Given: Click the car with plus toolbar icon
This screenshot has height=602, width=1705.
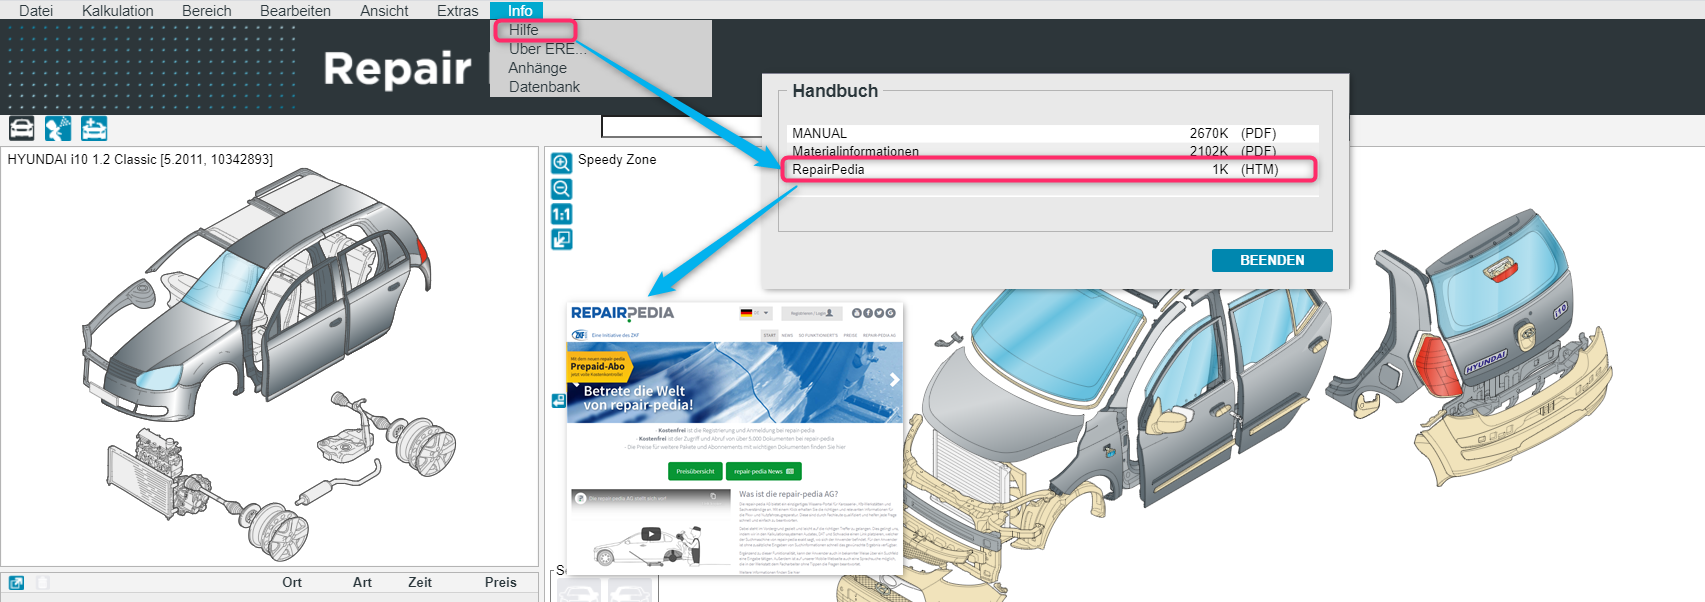Looking at the screenshot, I should click(94, 128).
